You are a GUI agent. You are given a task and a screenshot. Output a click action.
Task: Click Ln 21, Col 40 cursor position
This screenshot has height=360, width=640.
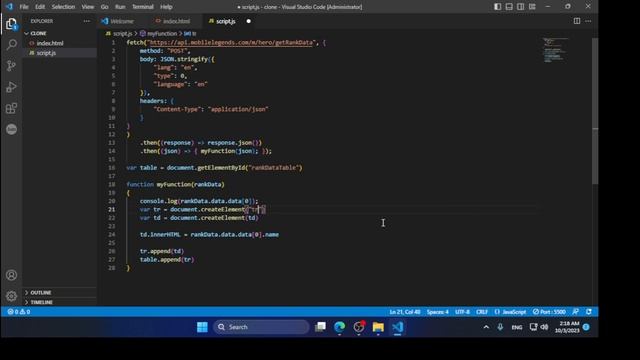(x=404, y=312)
